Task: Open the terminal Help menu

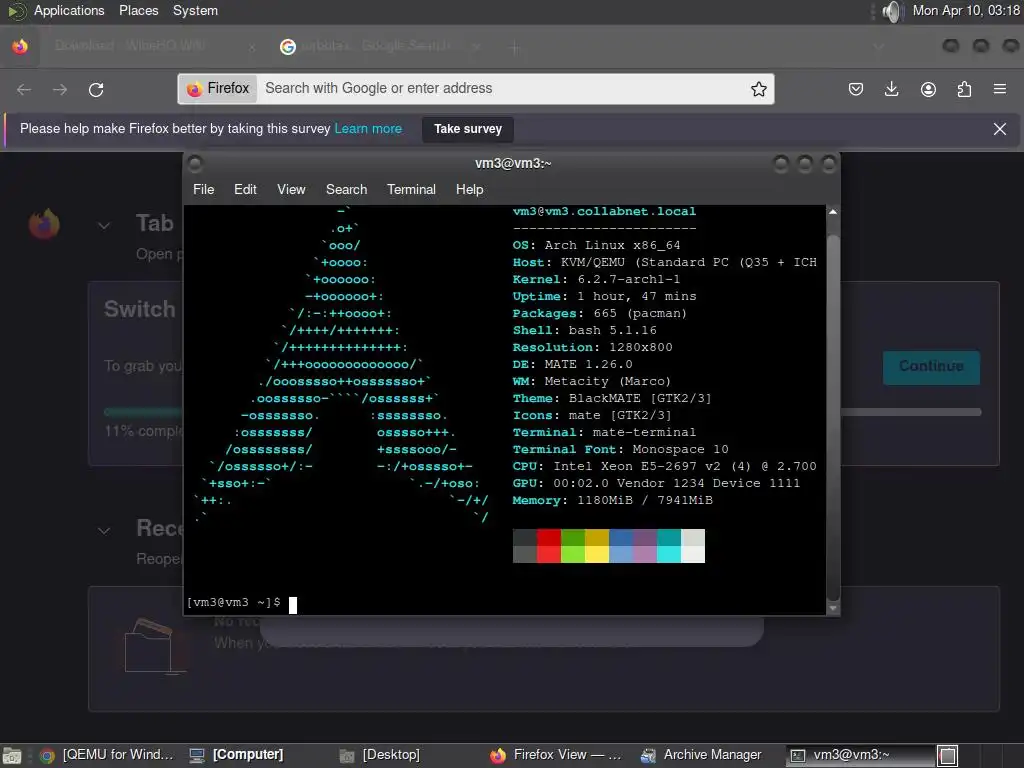Action: 470,189
